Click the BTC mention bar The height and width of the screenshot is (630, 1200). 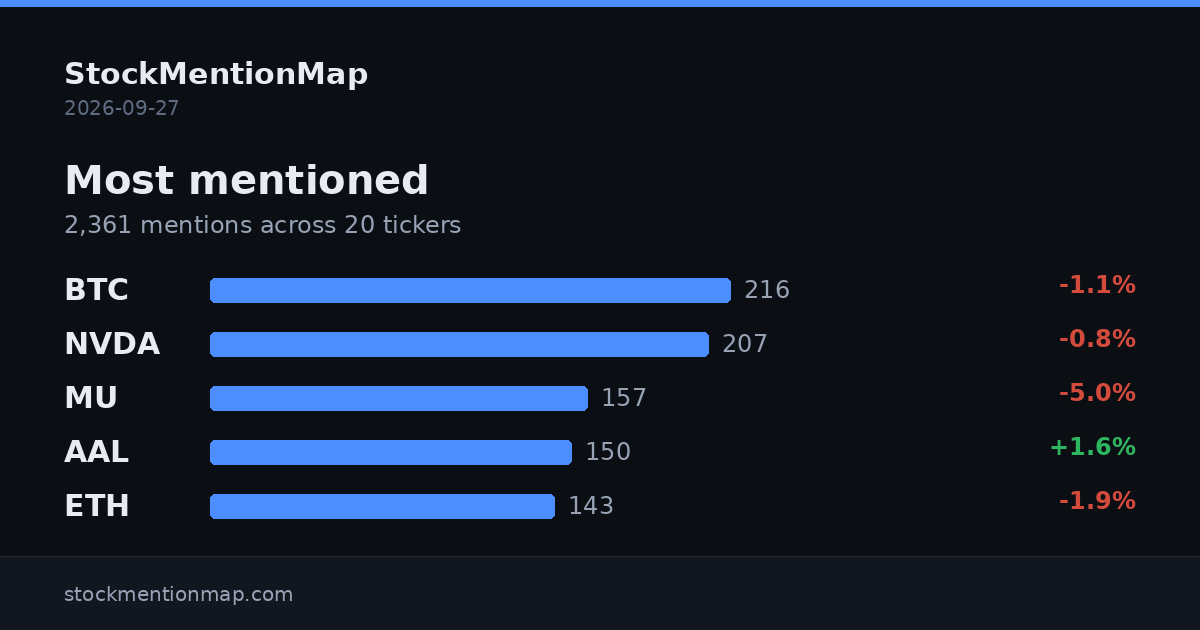470,290
